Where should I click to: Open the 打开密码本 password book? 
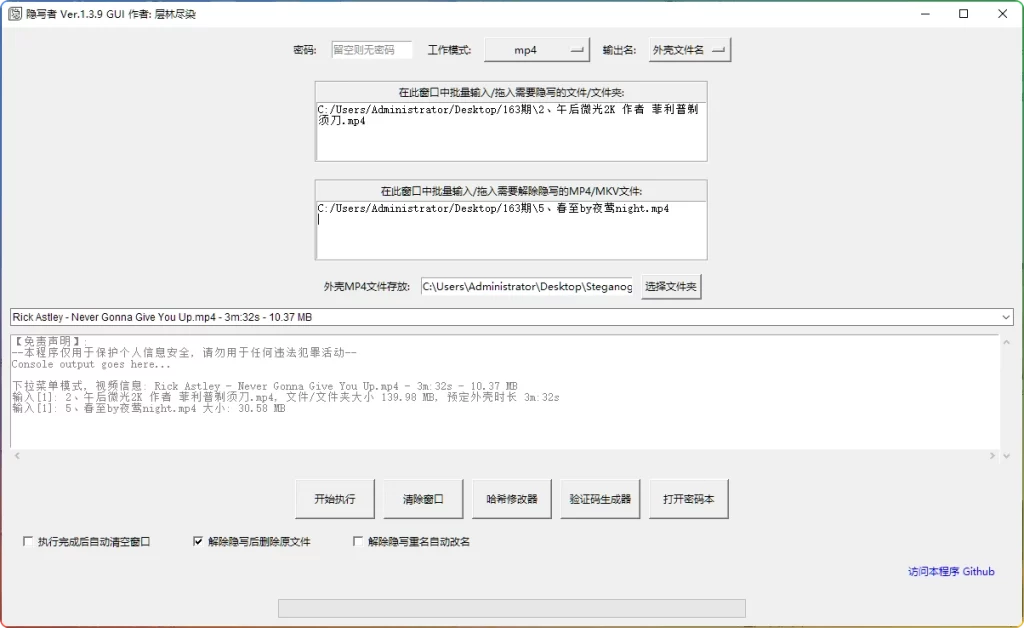click(x=687, y=498)
